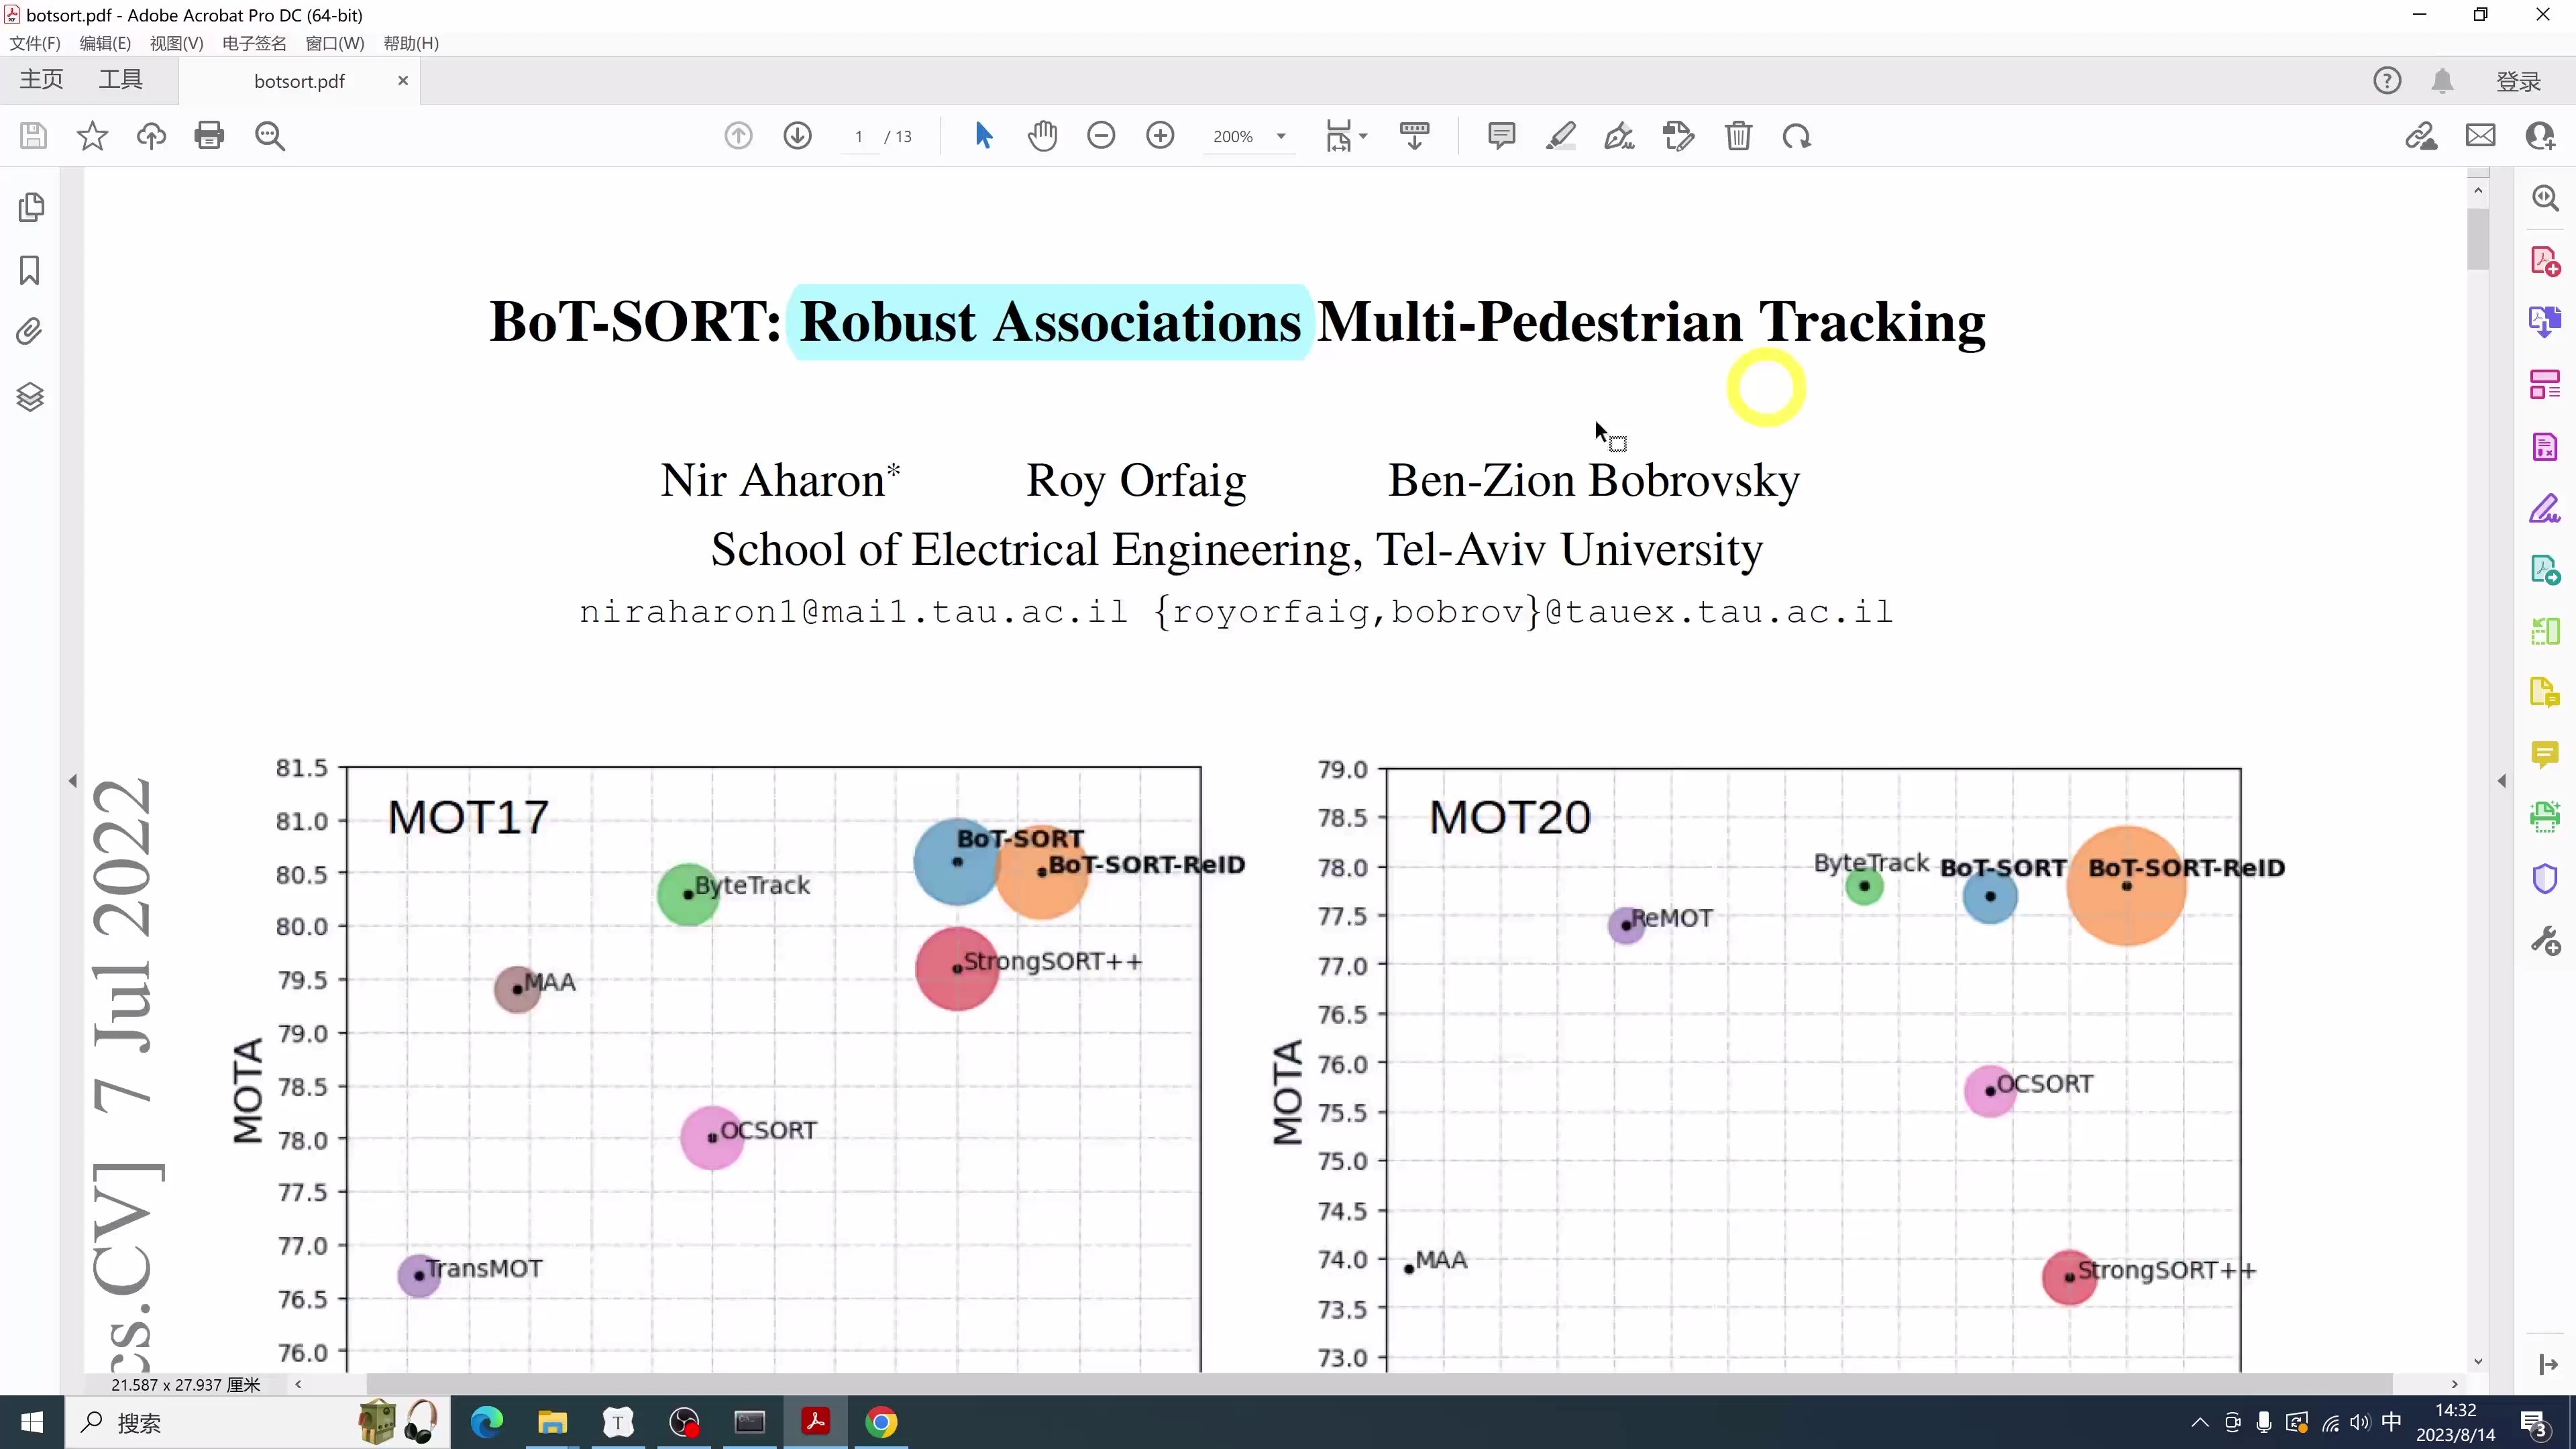Star this file as favorite

(x=92, y=136)
